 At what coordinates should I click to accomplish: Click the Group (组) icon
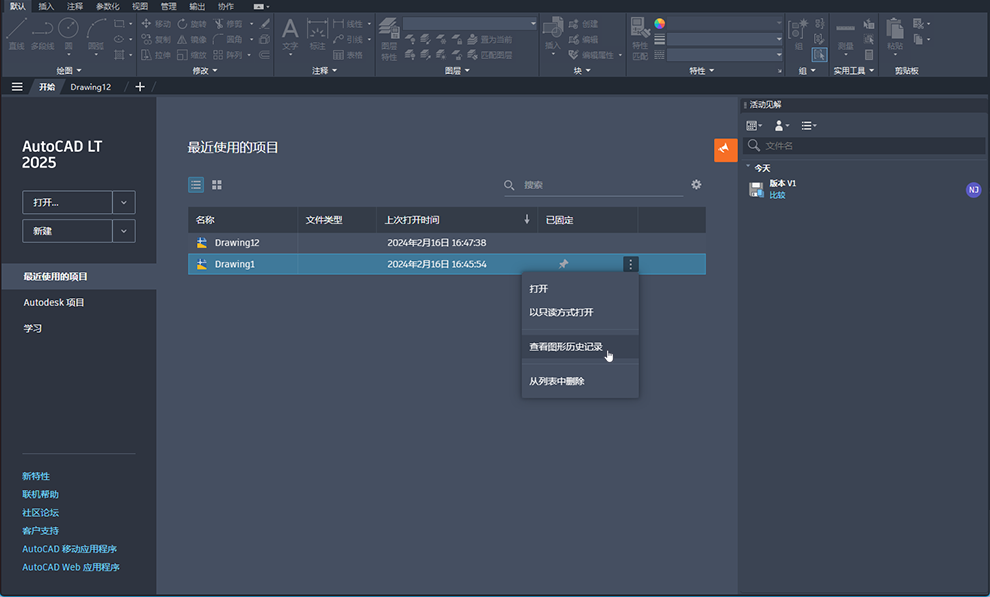(x=798, y=35)
